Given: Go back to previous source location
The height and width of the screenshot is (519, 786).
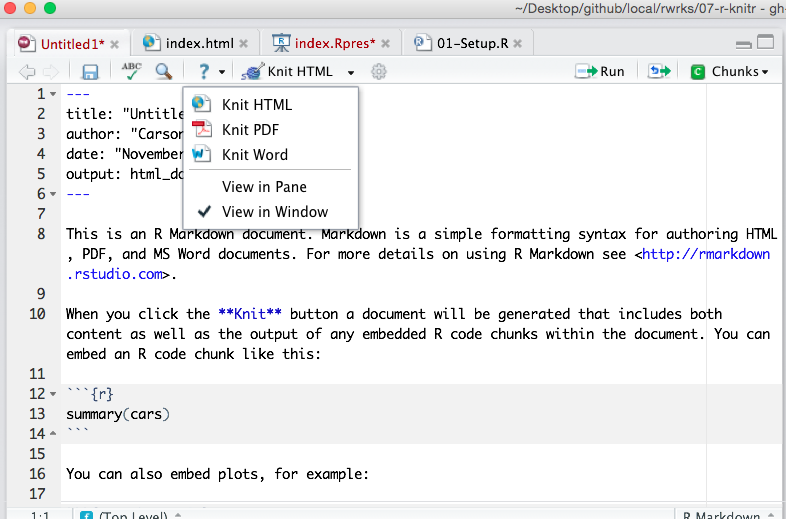Looking at the screenshot, I should 27,72.
